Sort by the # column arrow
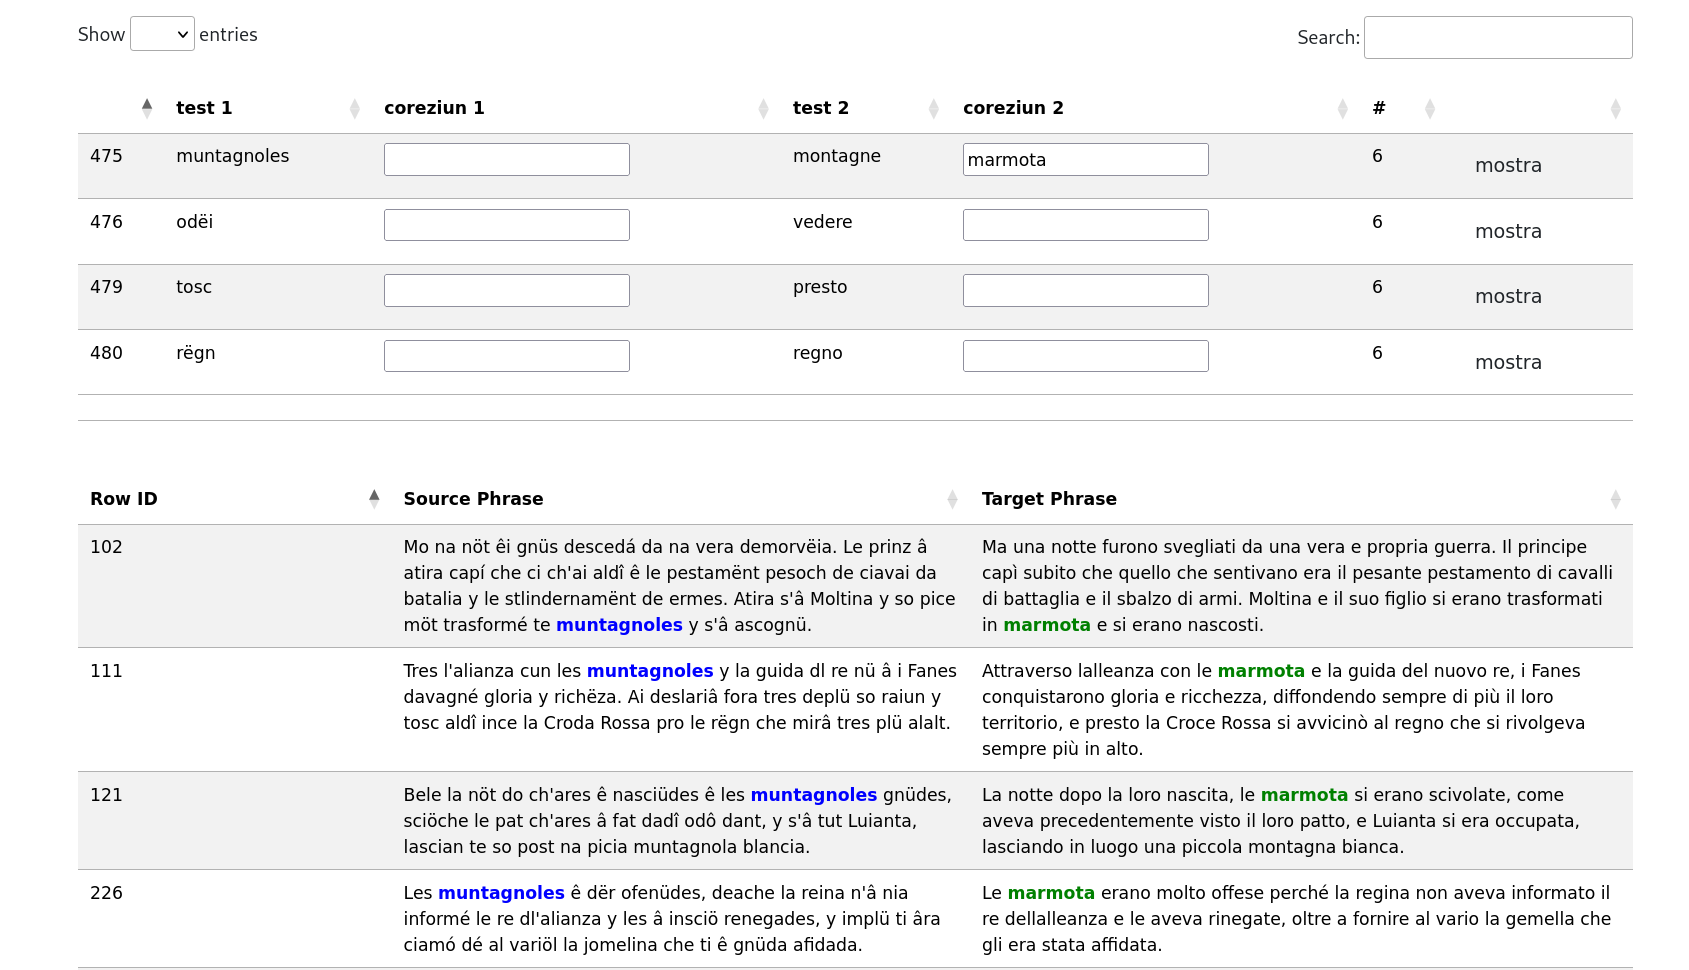The width and height of the screenshot is (1689, 970). [1429, 108]
